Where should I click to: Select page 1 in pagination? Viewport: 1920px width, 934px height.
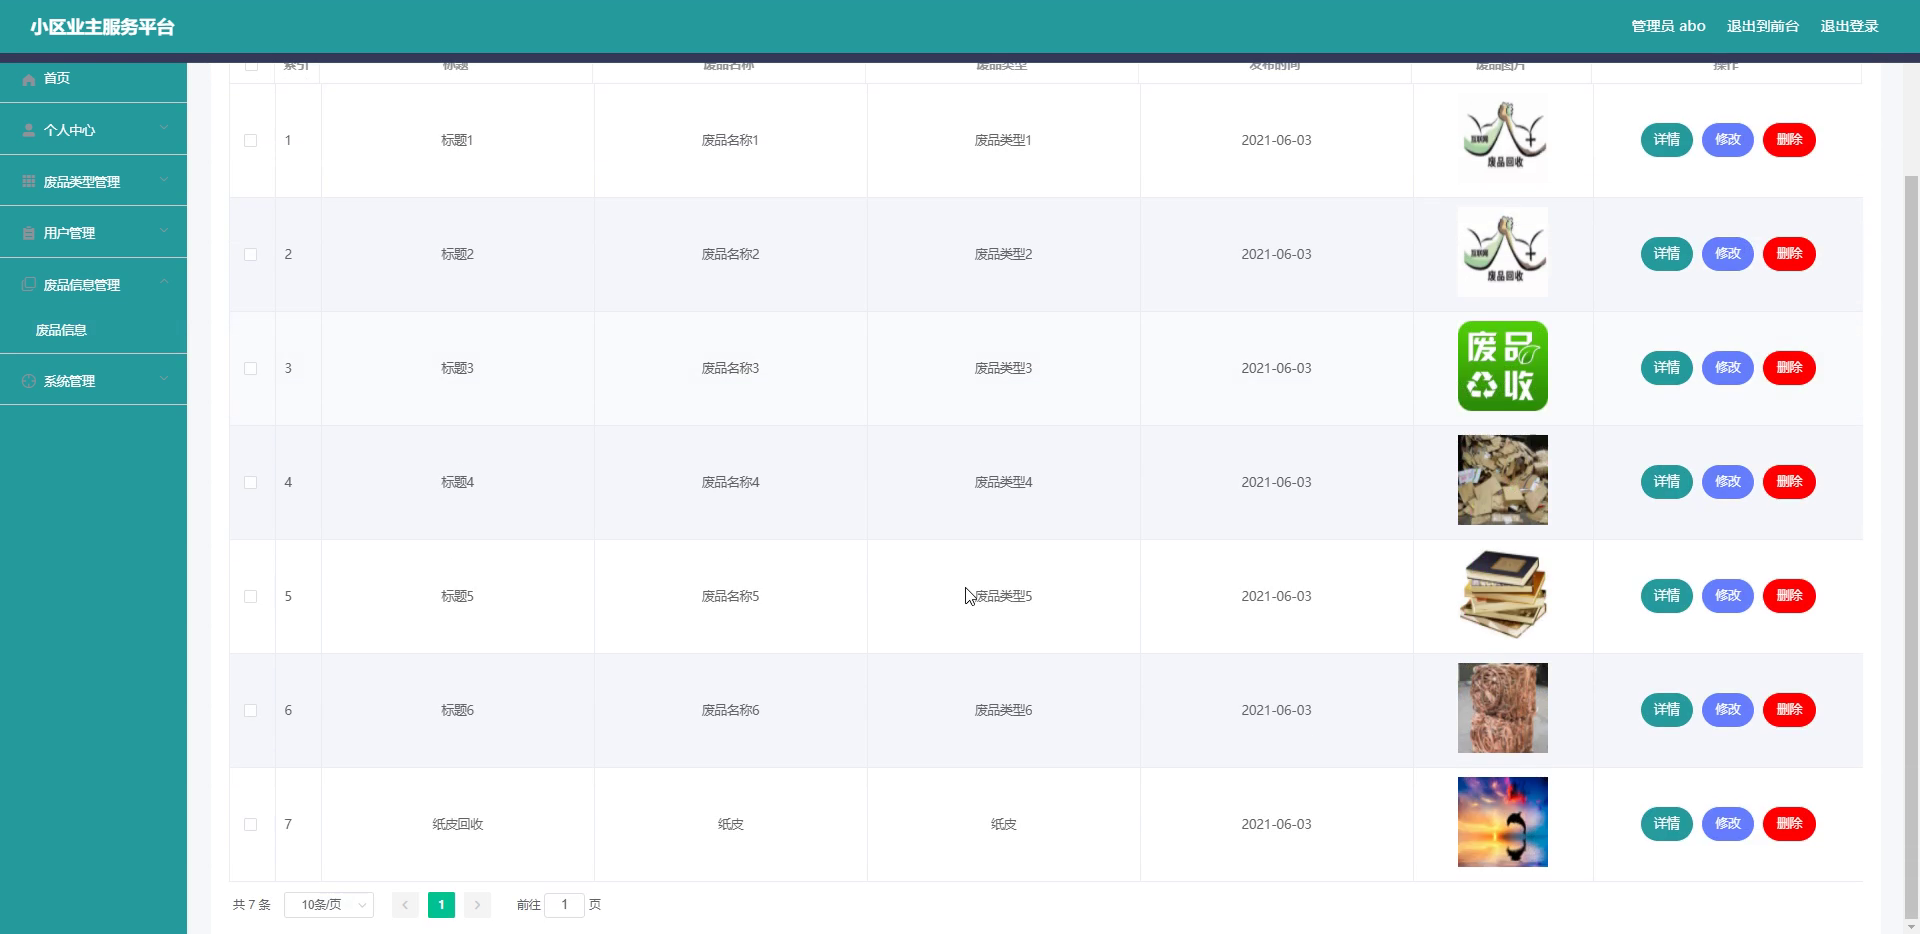coord(441,905)
